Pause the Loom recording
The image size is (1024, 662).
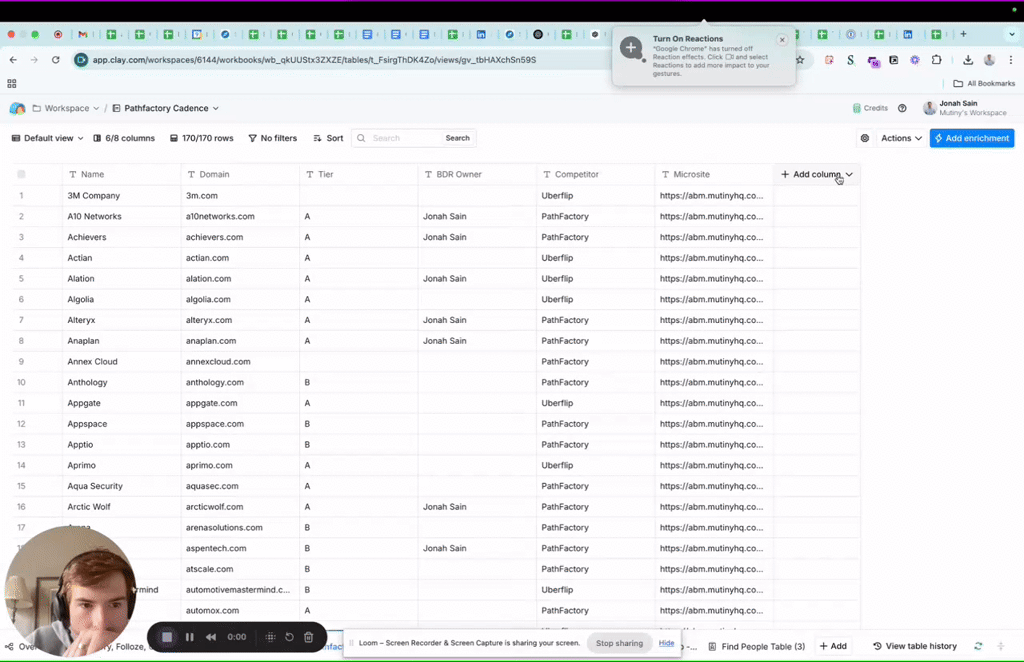[x=189, y=637]
